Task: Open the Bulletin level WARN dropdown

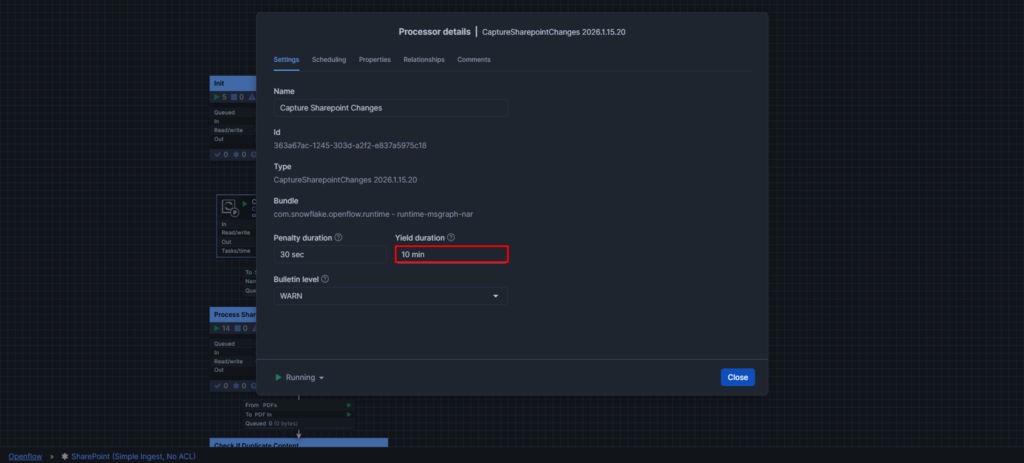Action: pos(391,296)
